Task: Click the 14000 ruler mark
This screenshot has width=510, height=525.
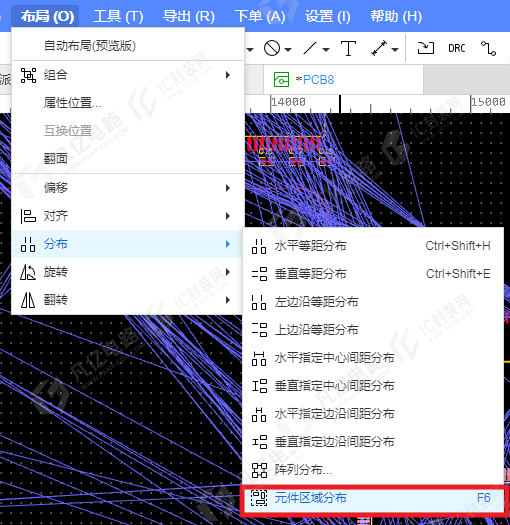Action: (288, 101)
